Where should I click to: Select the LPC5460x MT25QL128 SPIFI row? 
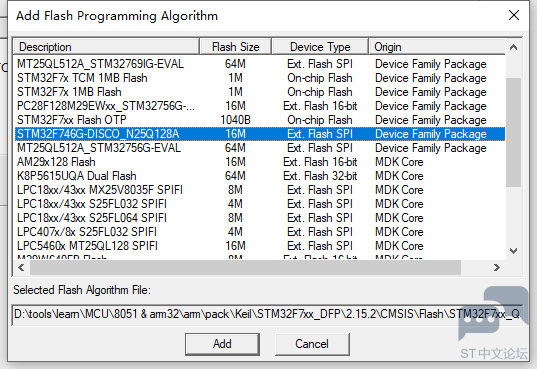point(260,246)
